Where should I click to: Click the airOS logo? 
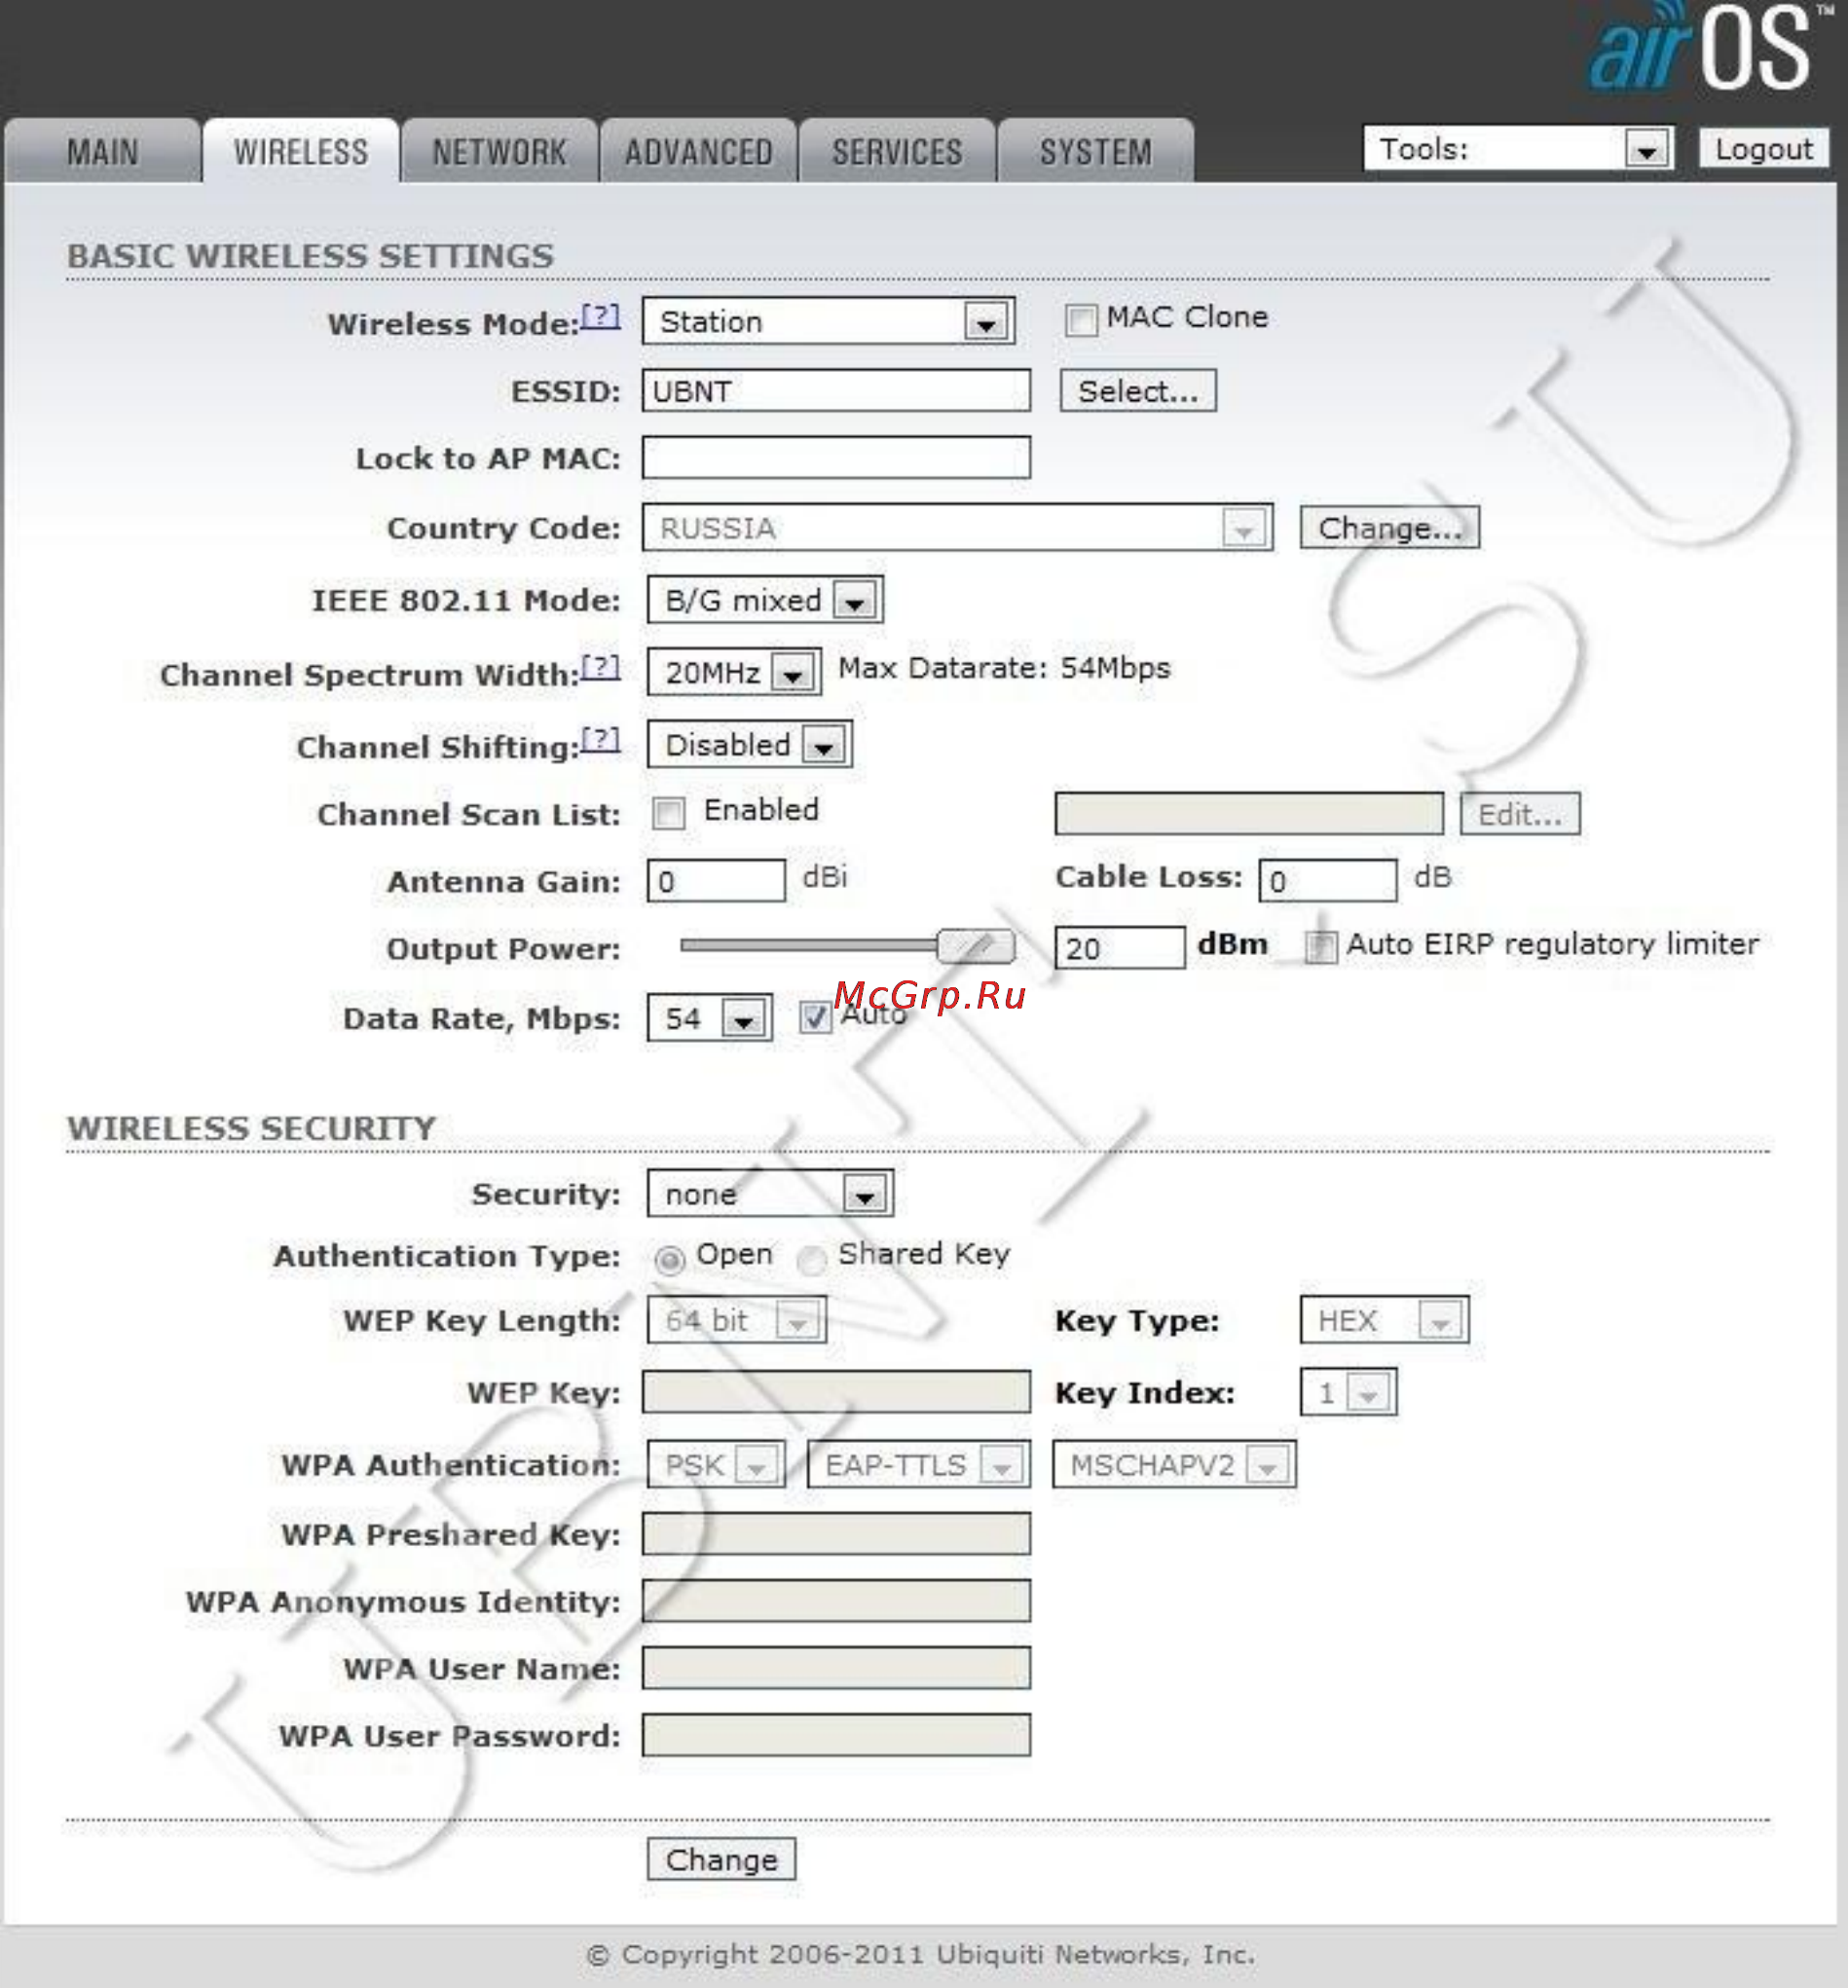point(1711,48)
